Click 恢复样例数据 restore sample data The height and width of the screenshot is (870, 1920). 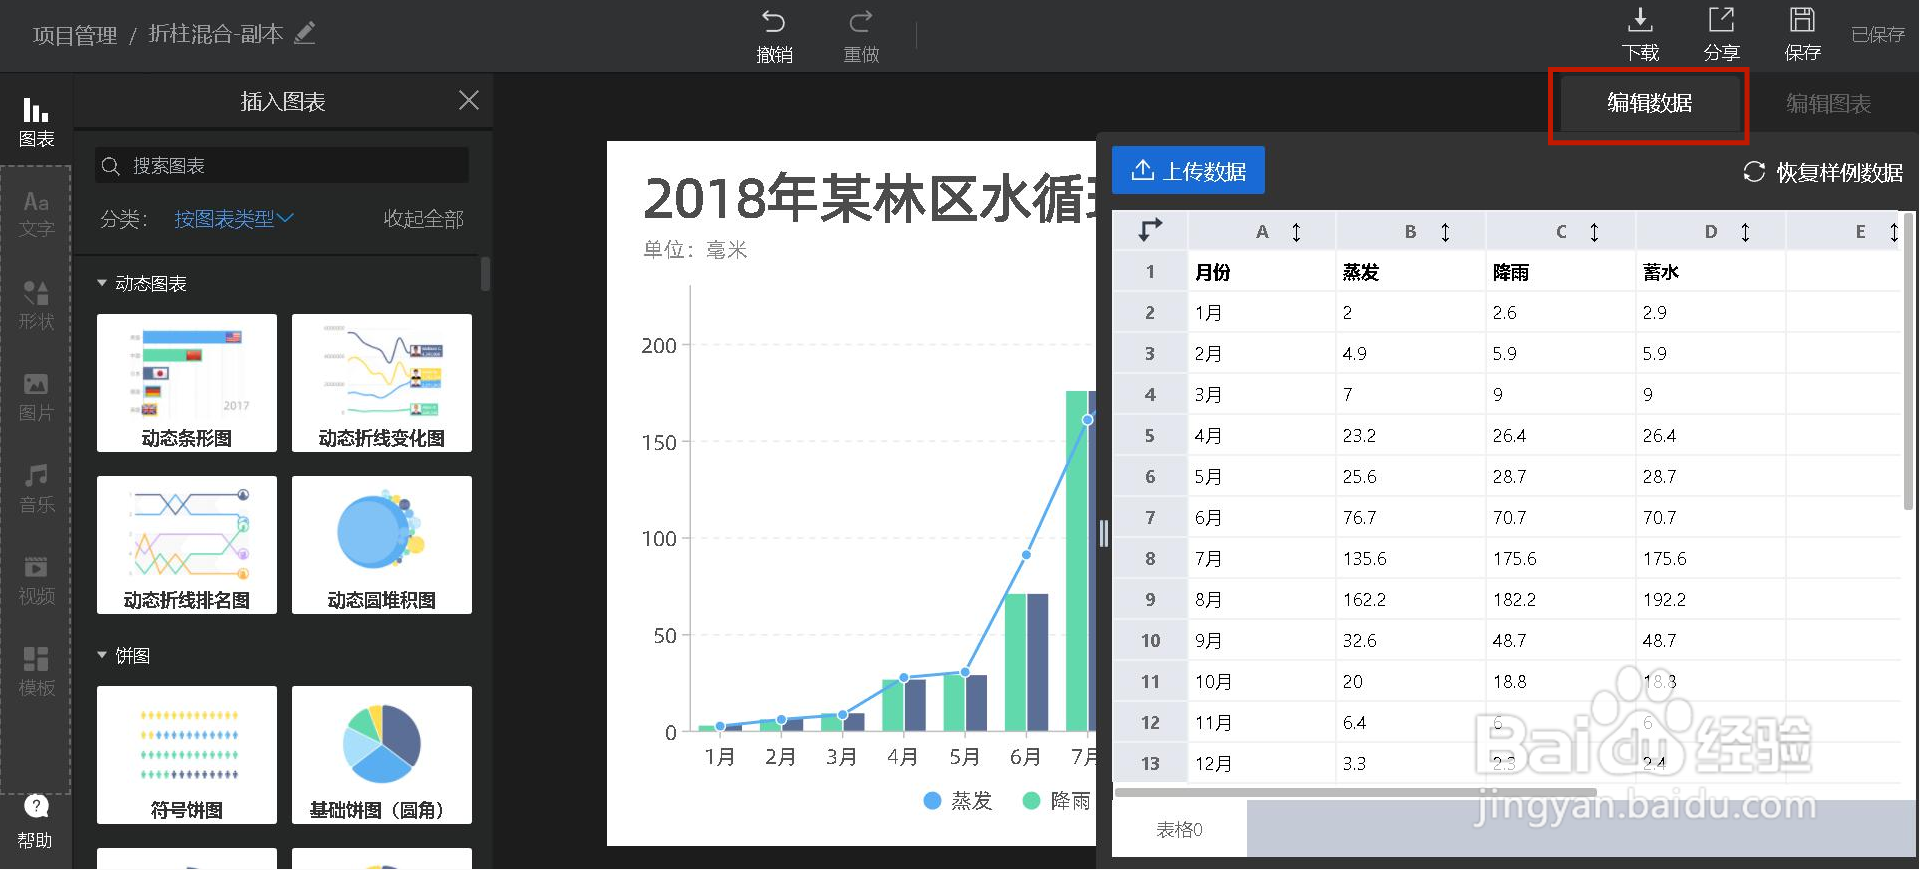1823,172
